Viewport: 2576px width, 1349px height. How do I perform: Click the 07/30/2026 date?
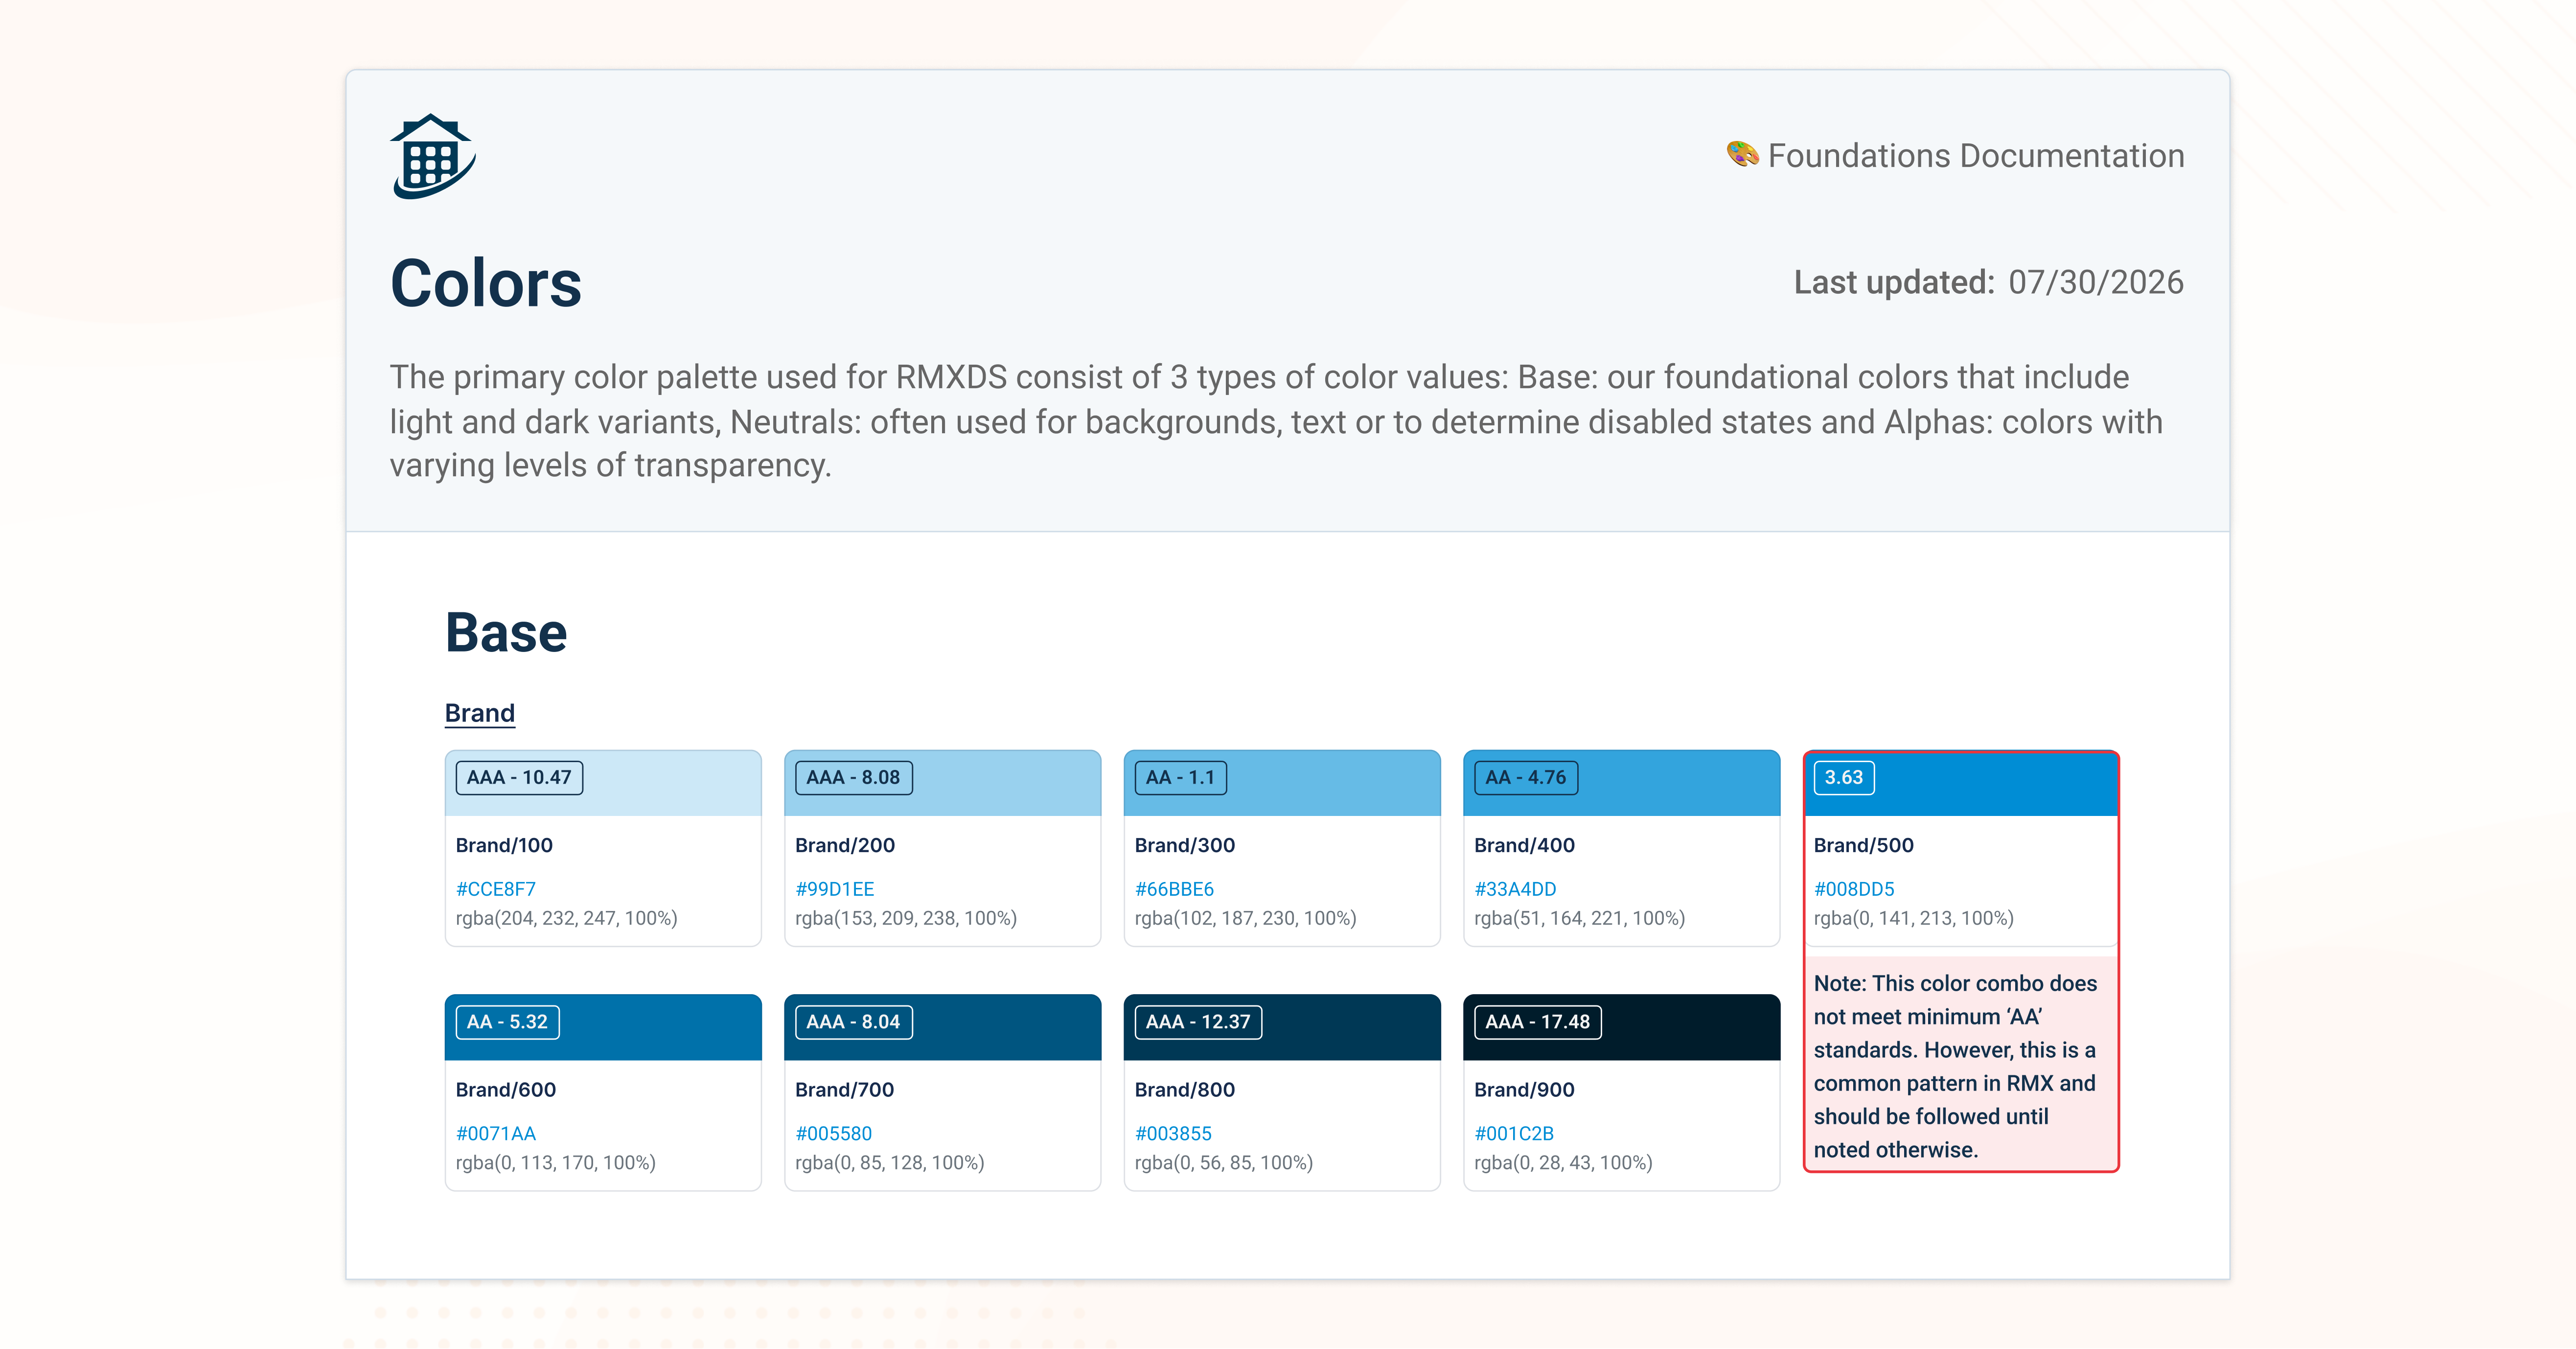tap(2096, 282)
